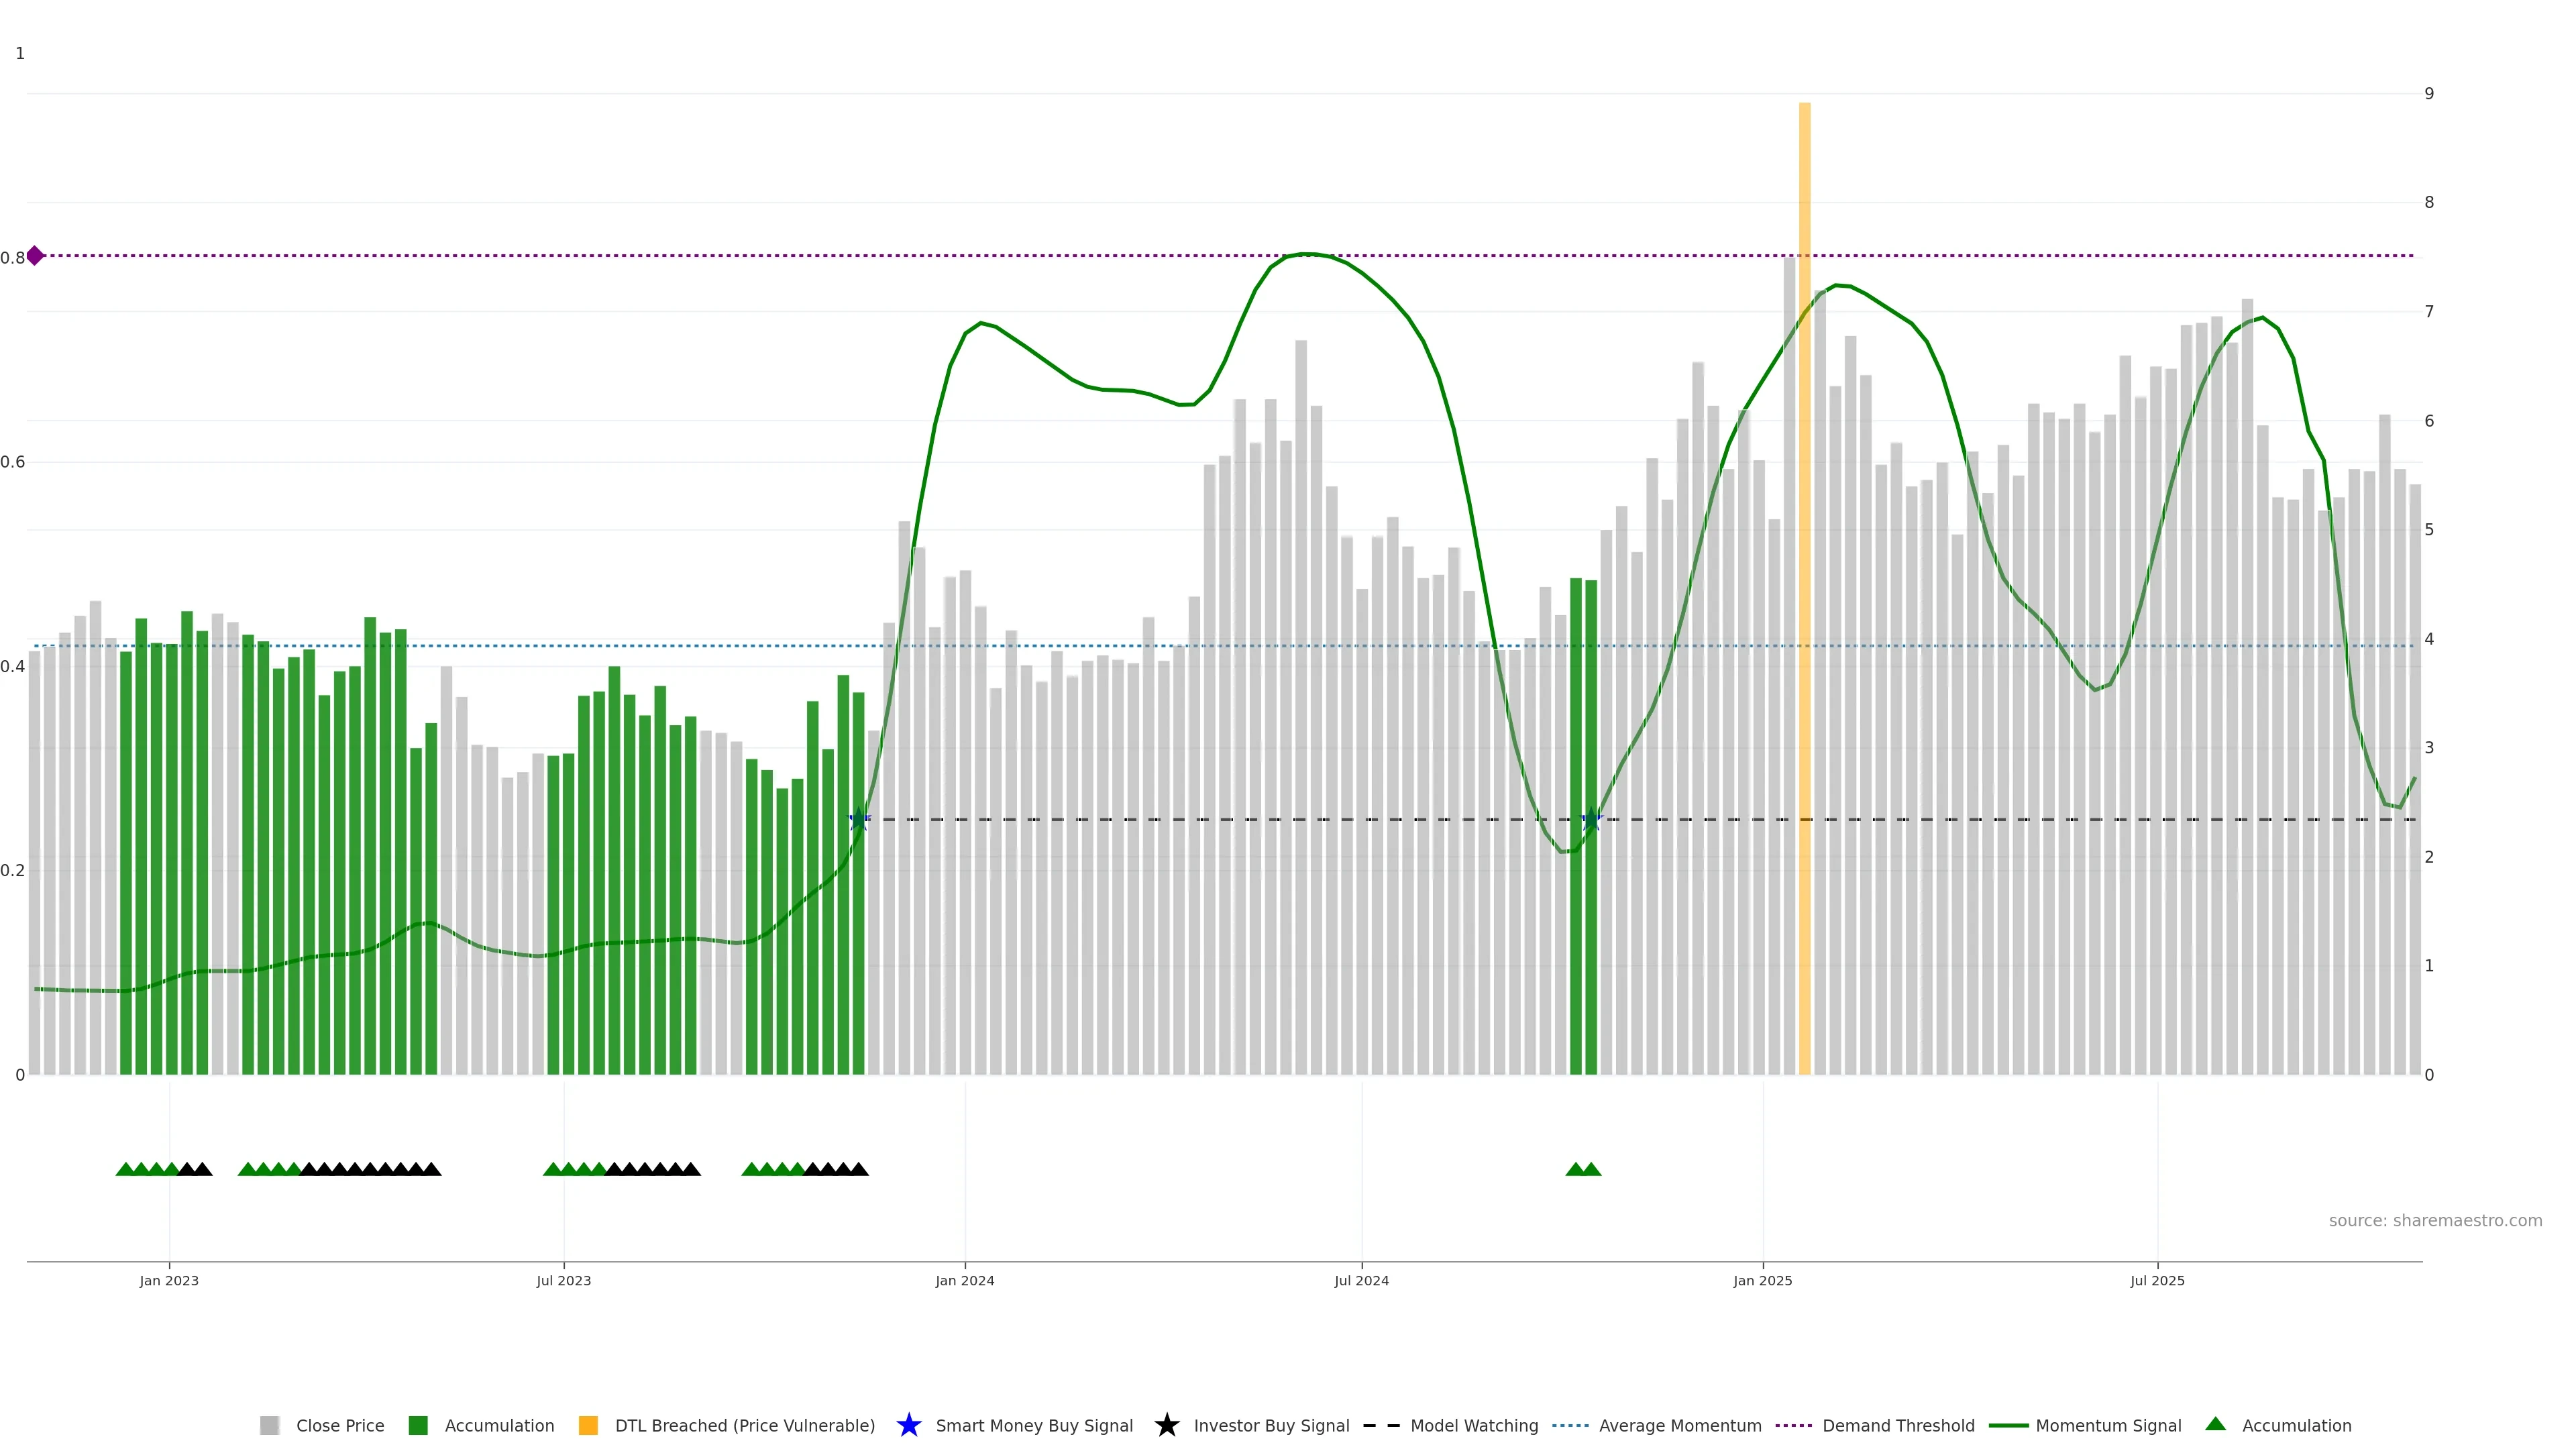This screenshot has width=2576, height=1449.
Task: Click the blue Smart Money star legend icon
Action: pyautogui.click(x=908, y=1425)
